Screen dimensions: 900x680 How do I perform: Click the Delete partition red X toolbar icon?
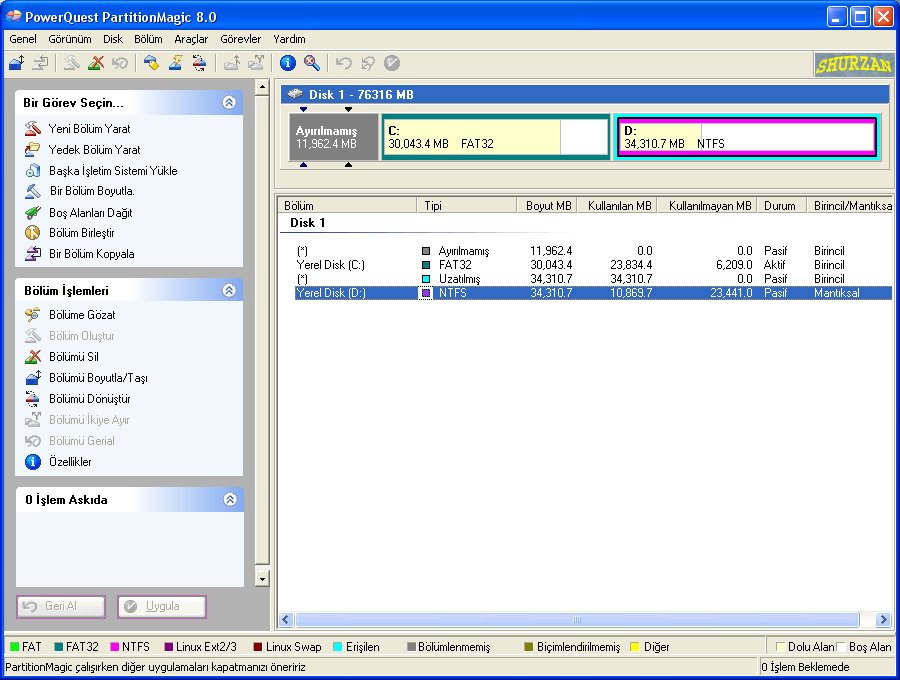click(x=96, y=63)
